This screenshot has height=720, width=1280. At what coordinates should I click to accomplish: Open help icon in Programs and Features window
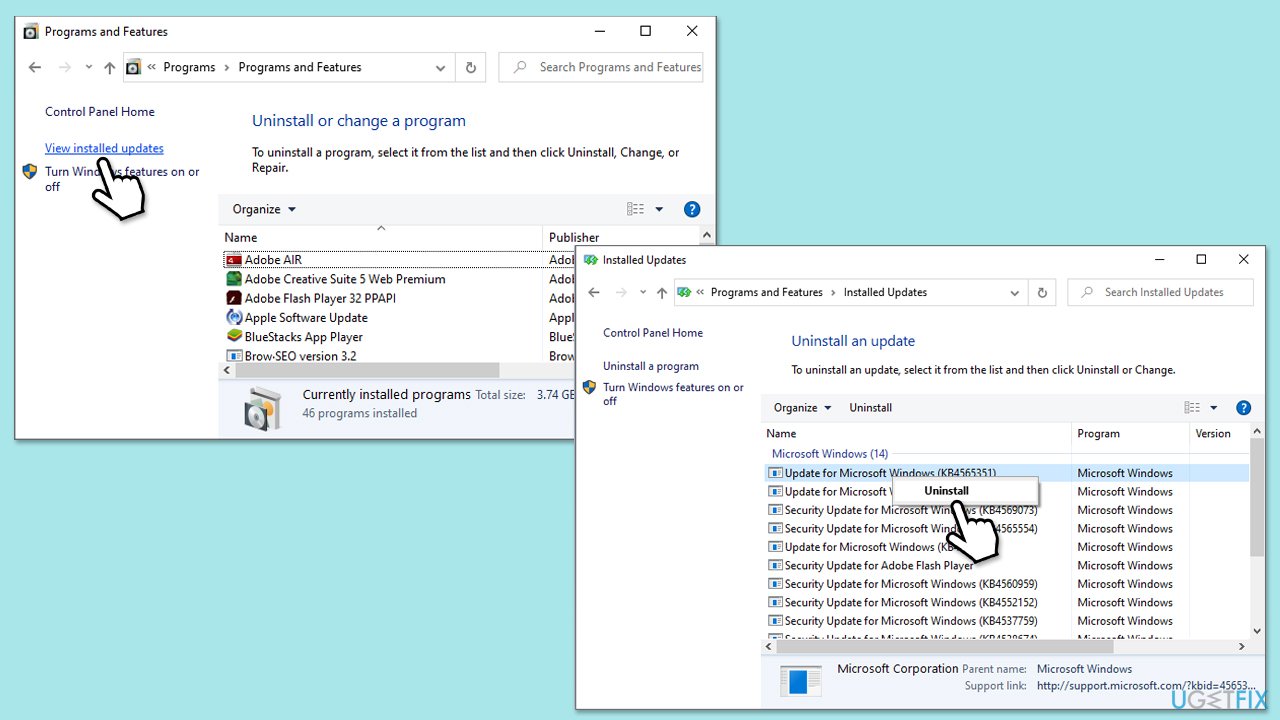pos(692,209)
